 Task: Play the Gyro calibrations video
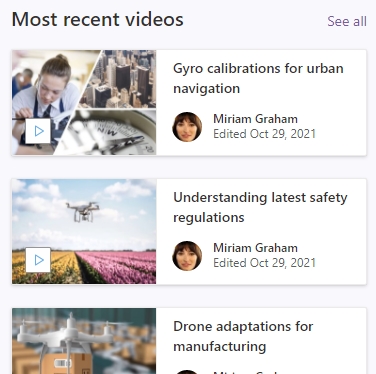pyautogui.click(x=38, y=131)
